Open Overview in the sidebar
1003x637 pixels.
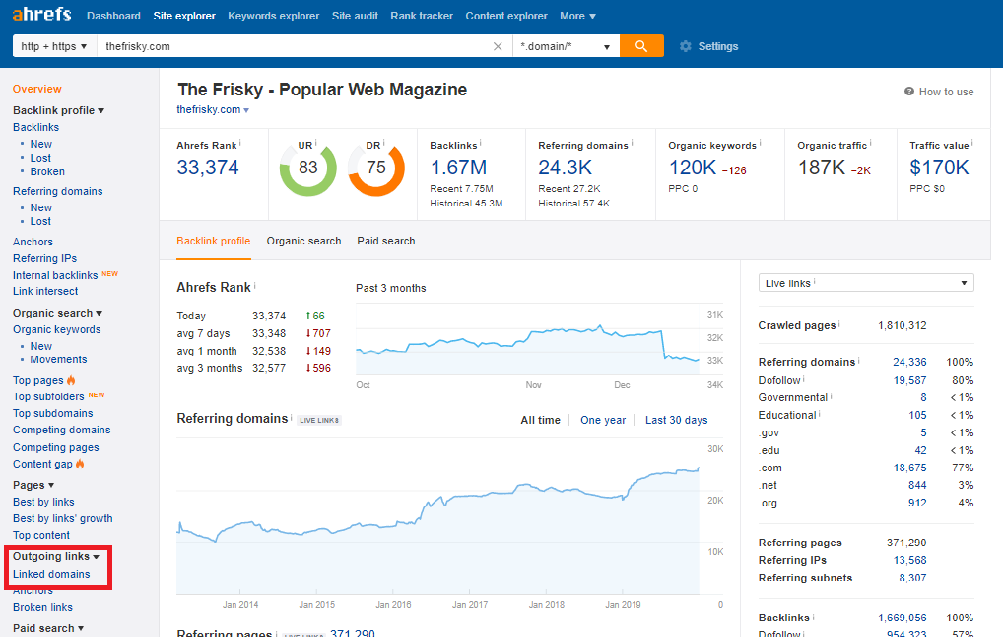[37, 90]
